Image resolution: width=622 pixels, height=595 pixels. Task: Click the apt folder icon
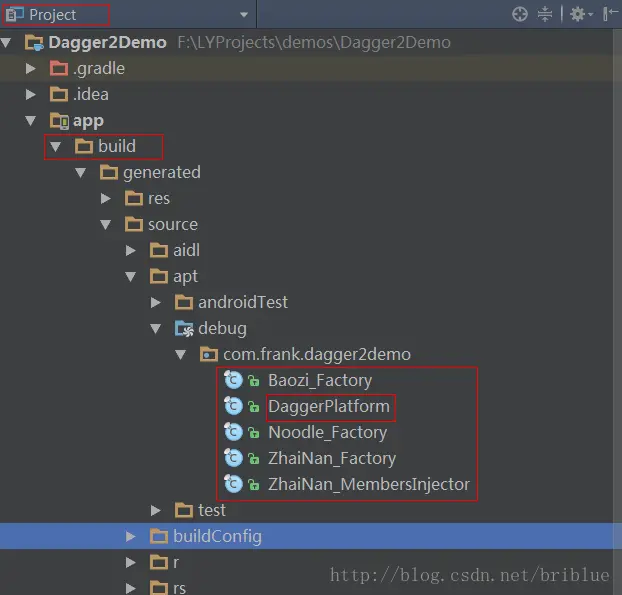(x=159, y=276)
